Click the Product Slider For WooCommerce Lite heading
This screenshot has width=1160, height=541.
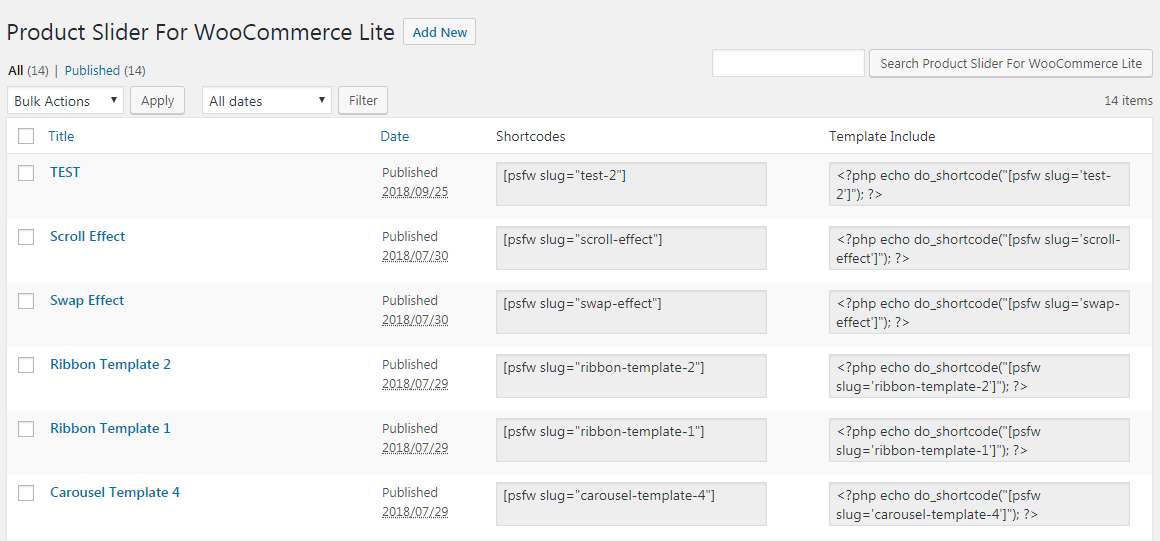(x=200, y=33)
